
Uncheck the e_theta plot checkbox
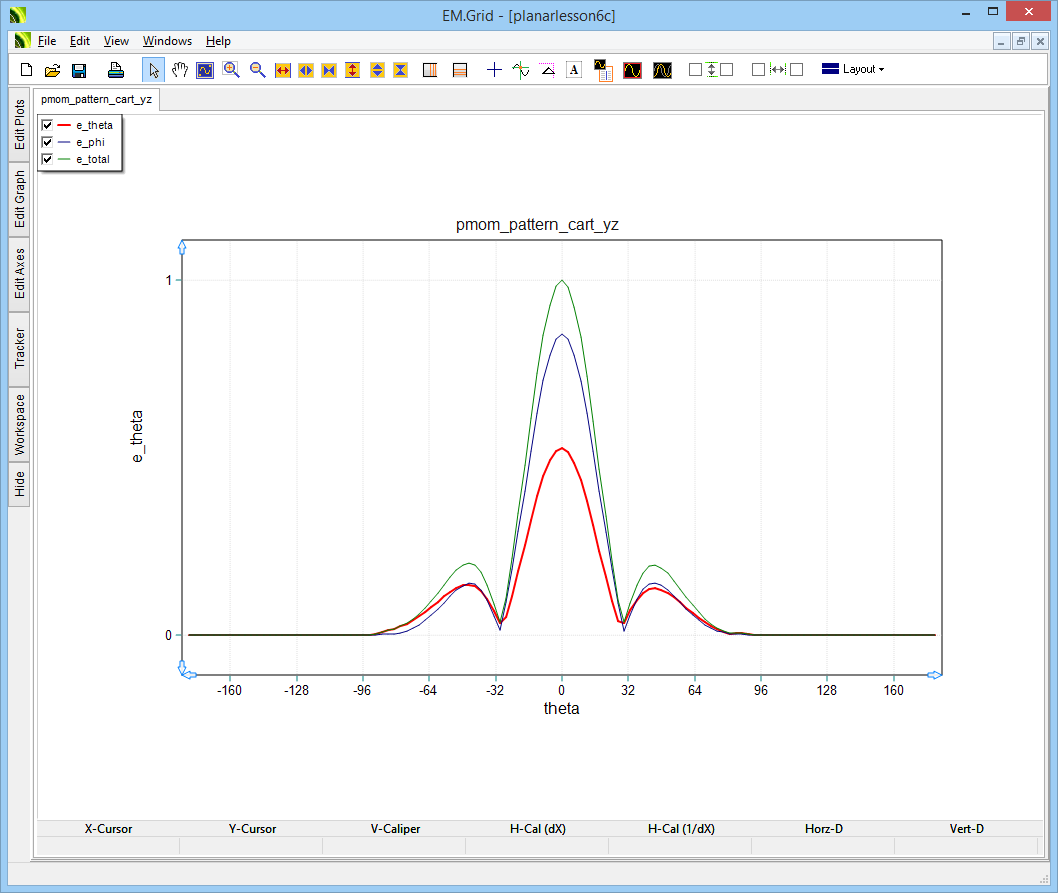pos(47,125)
